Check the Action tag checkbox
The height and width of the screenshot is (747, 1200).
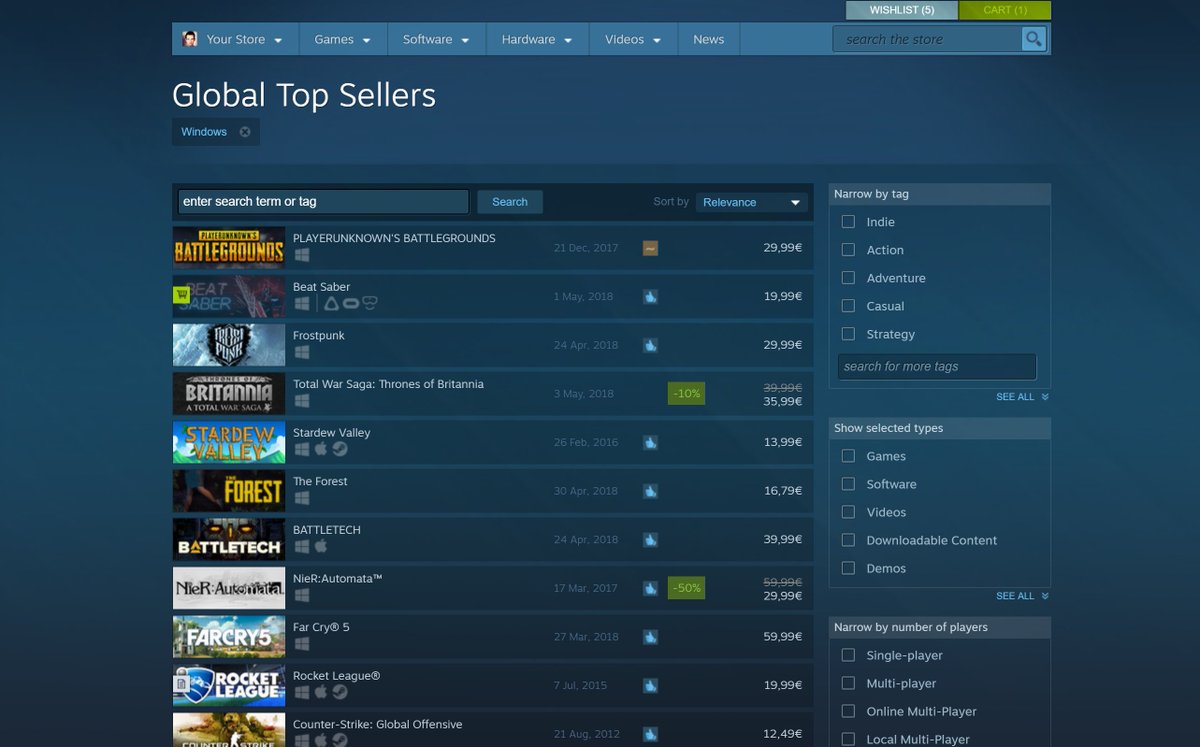click(x=848, y=250)
